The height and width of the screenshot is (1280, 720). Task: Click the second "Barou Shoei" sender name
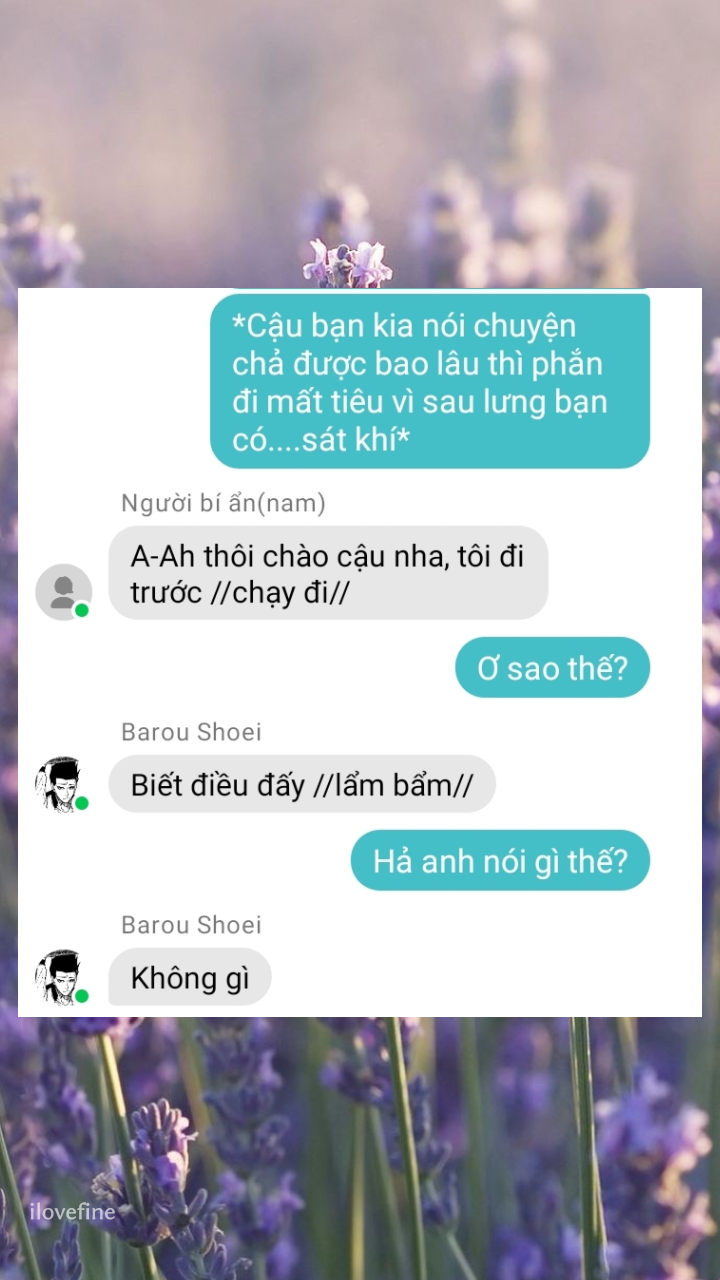click(191, 925)
